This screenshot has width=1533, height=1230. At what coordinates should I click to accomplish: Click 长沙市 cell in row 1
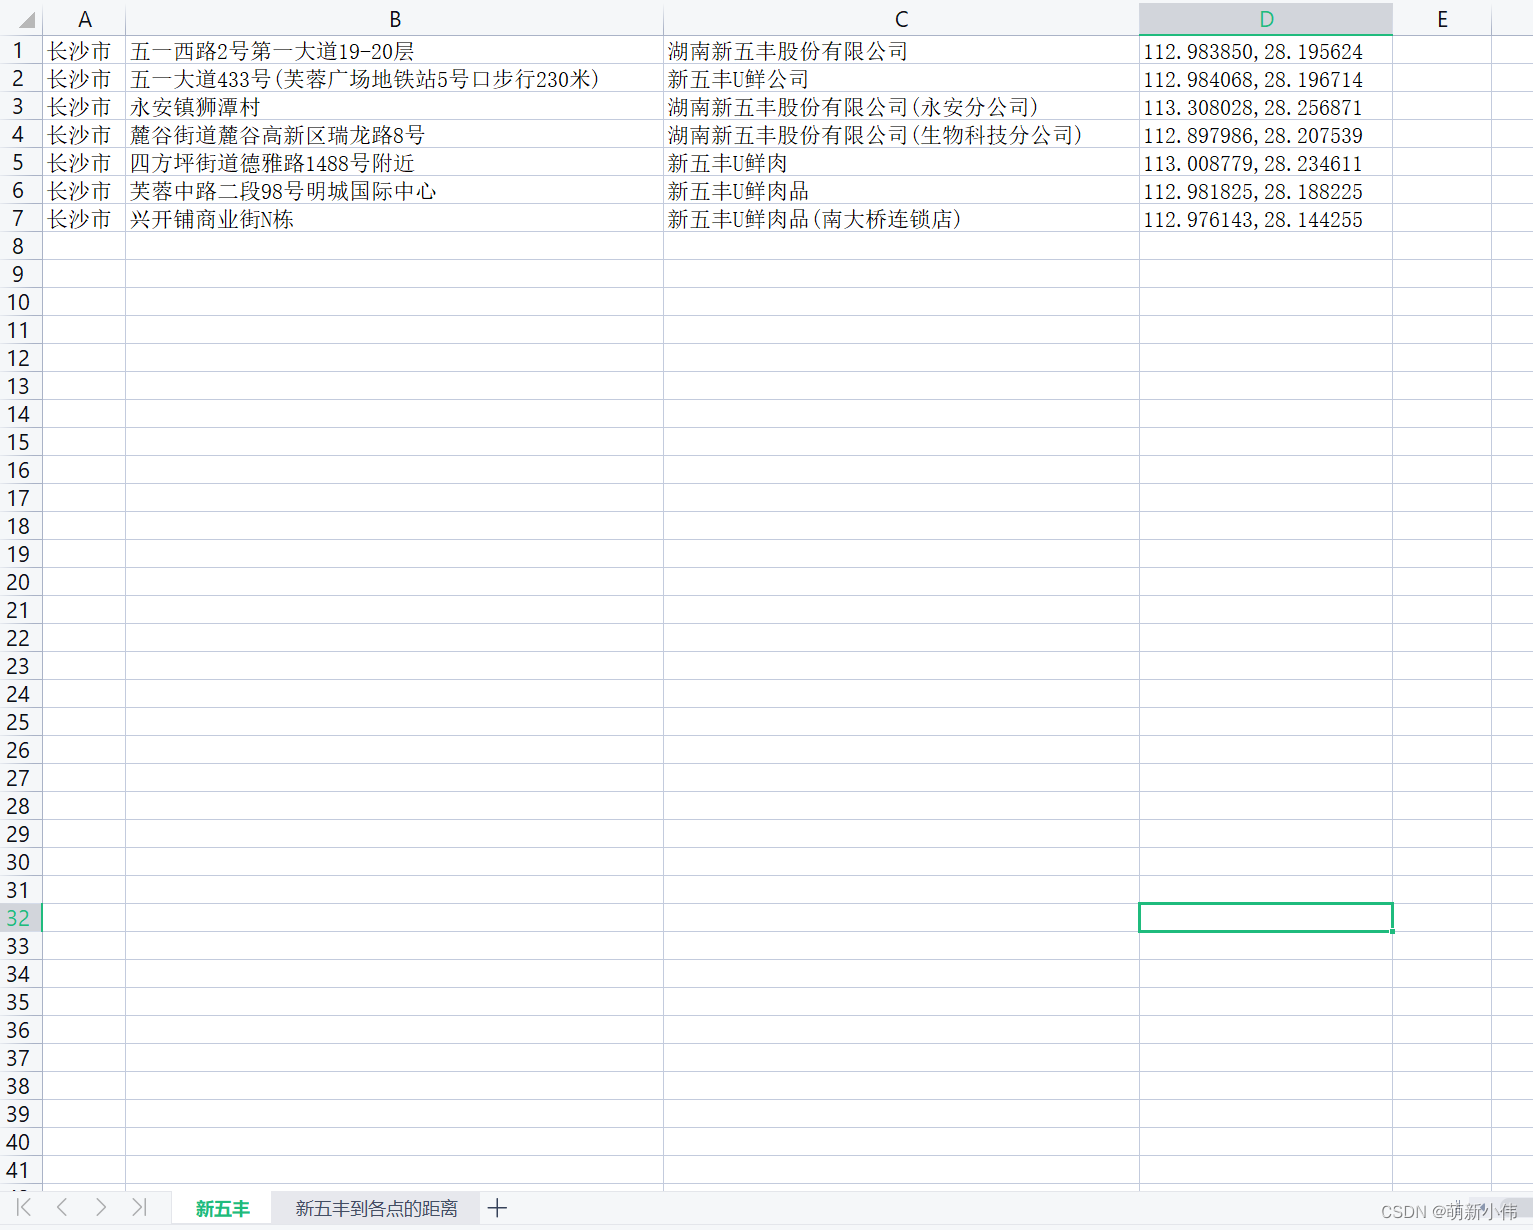[x=84, y=50]
